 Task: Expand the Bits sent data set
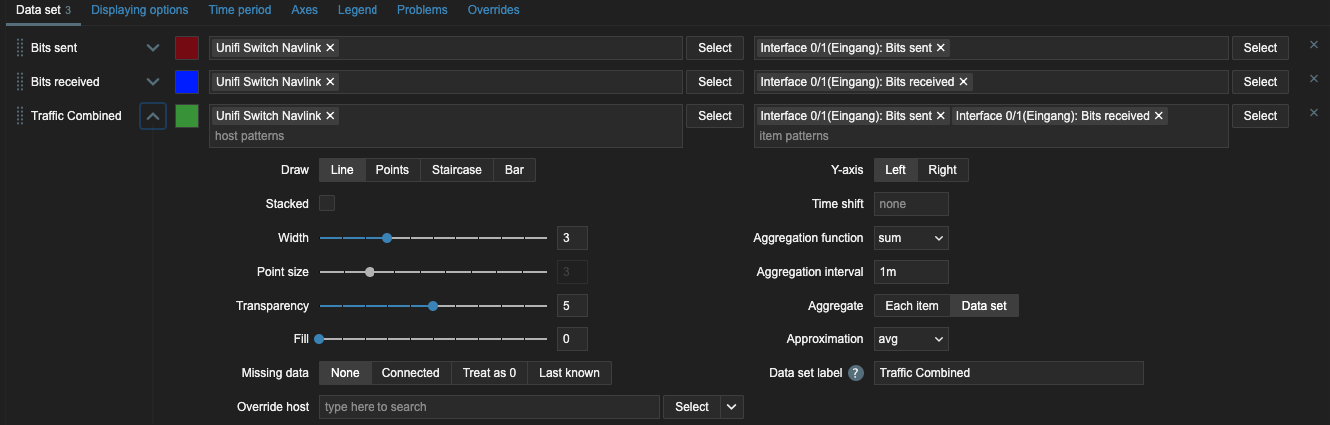tap(152, 48)
